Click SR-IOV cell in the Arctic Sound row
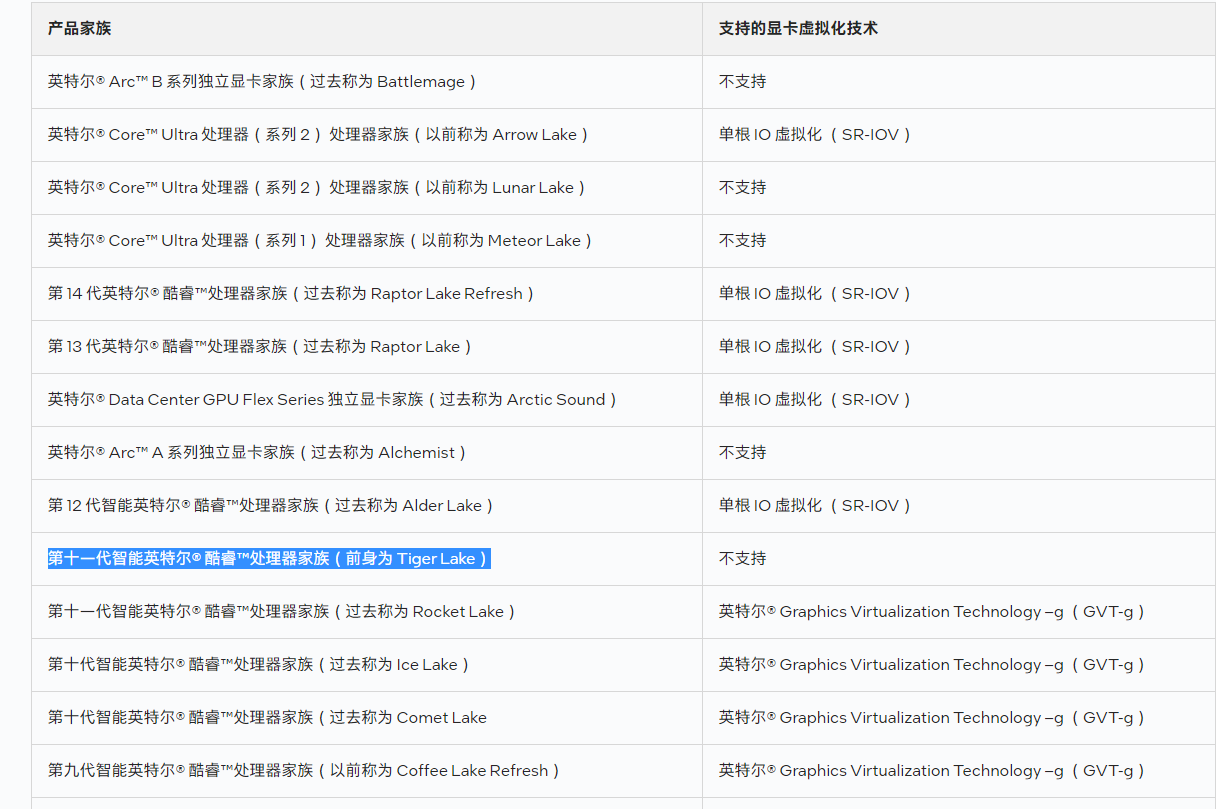The image size is (1216, 809). (x=816, y=400)
